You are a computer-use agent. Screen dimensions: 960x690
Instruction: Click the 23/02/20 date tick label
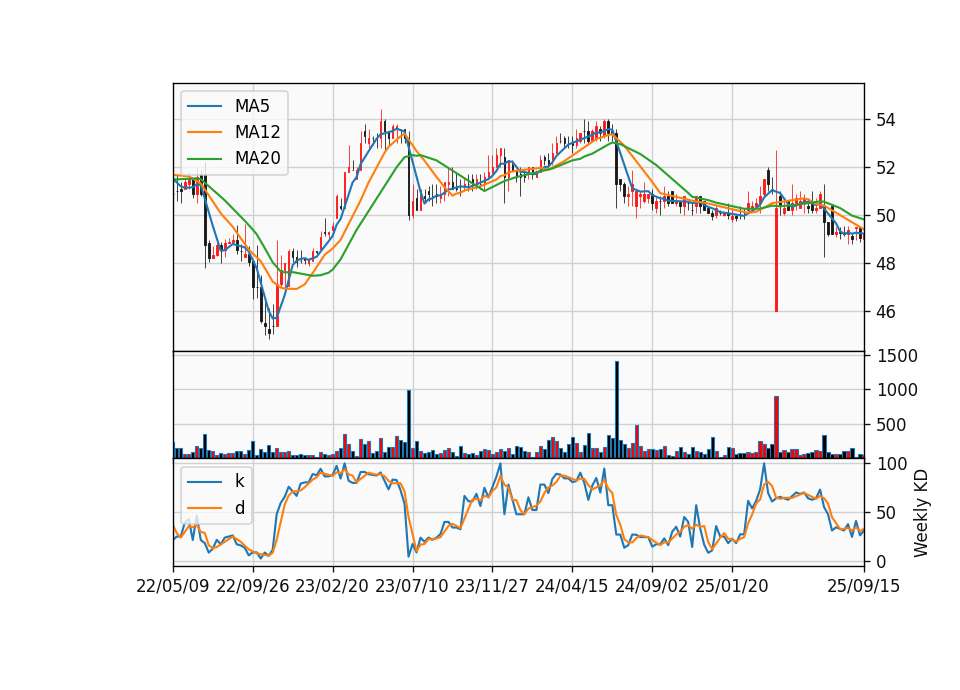pos(332,586)
